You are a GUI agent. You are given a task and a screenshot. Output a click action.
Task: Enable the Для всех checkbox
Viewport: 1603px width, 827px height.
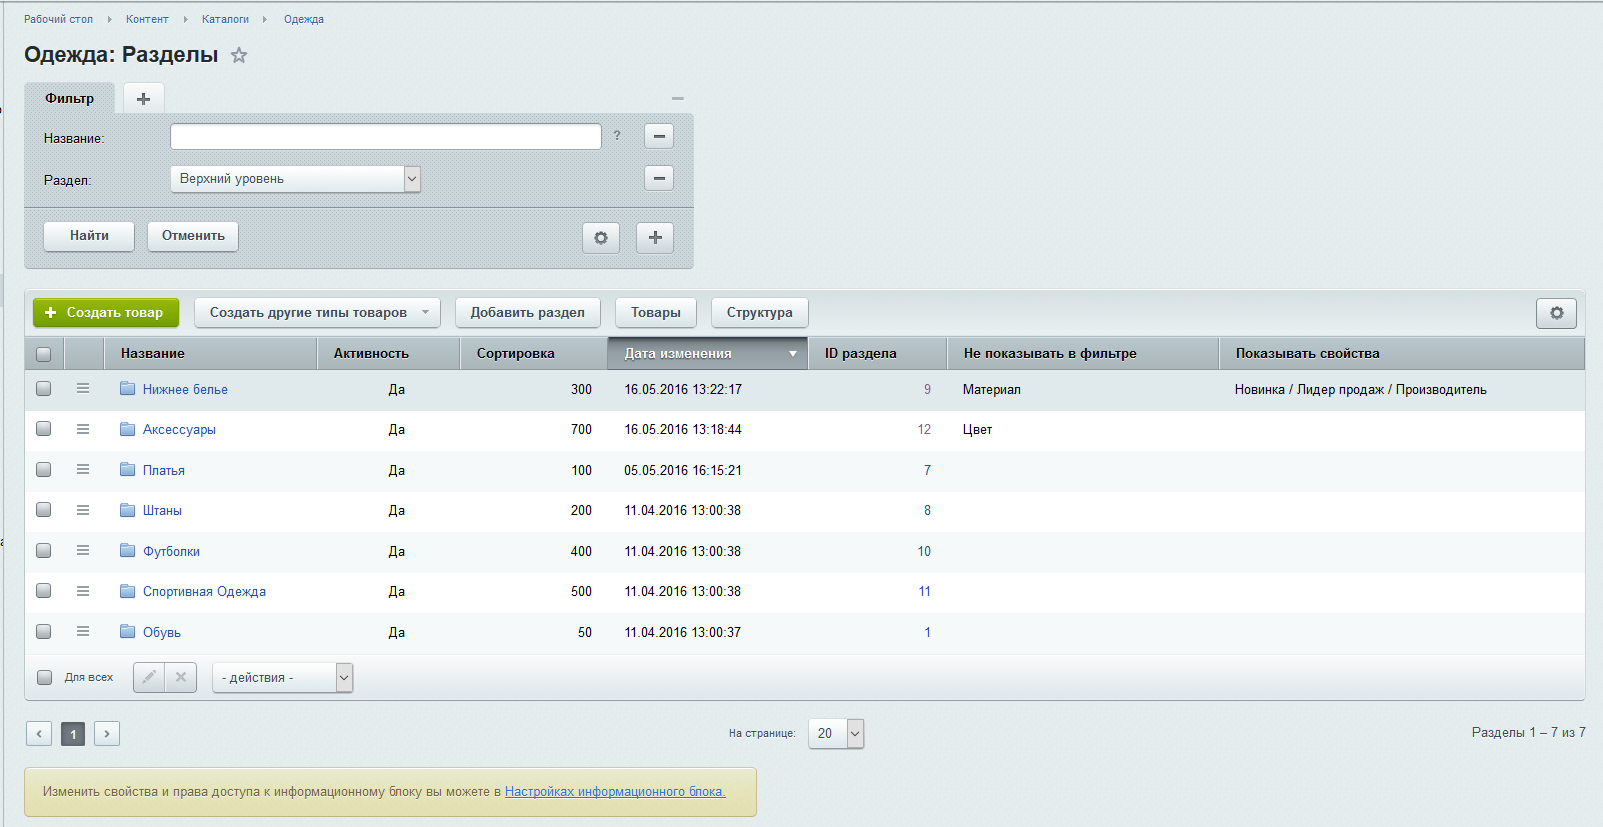pos(44,677)
